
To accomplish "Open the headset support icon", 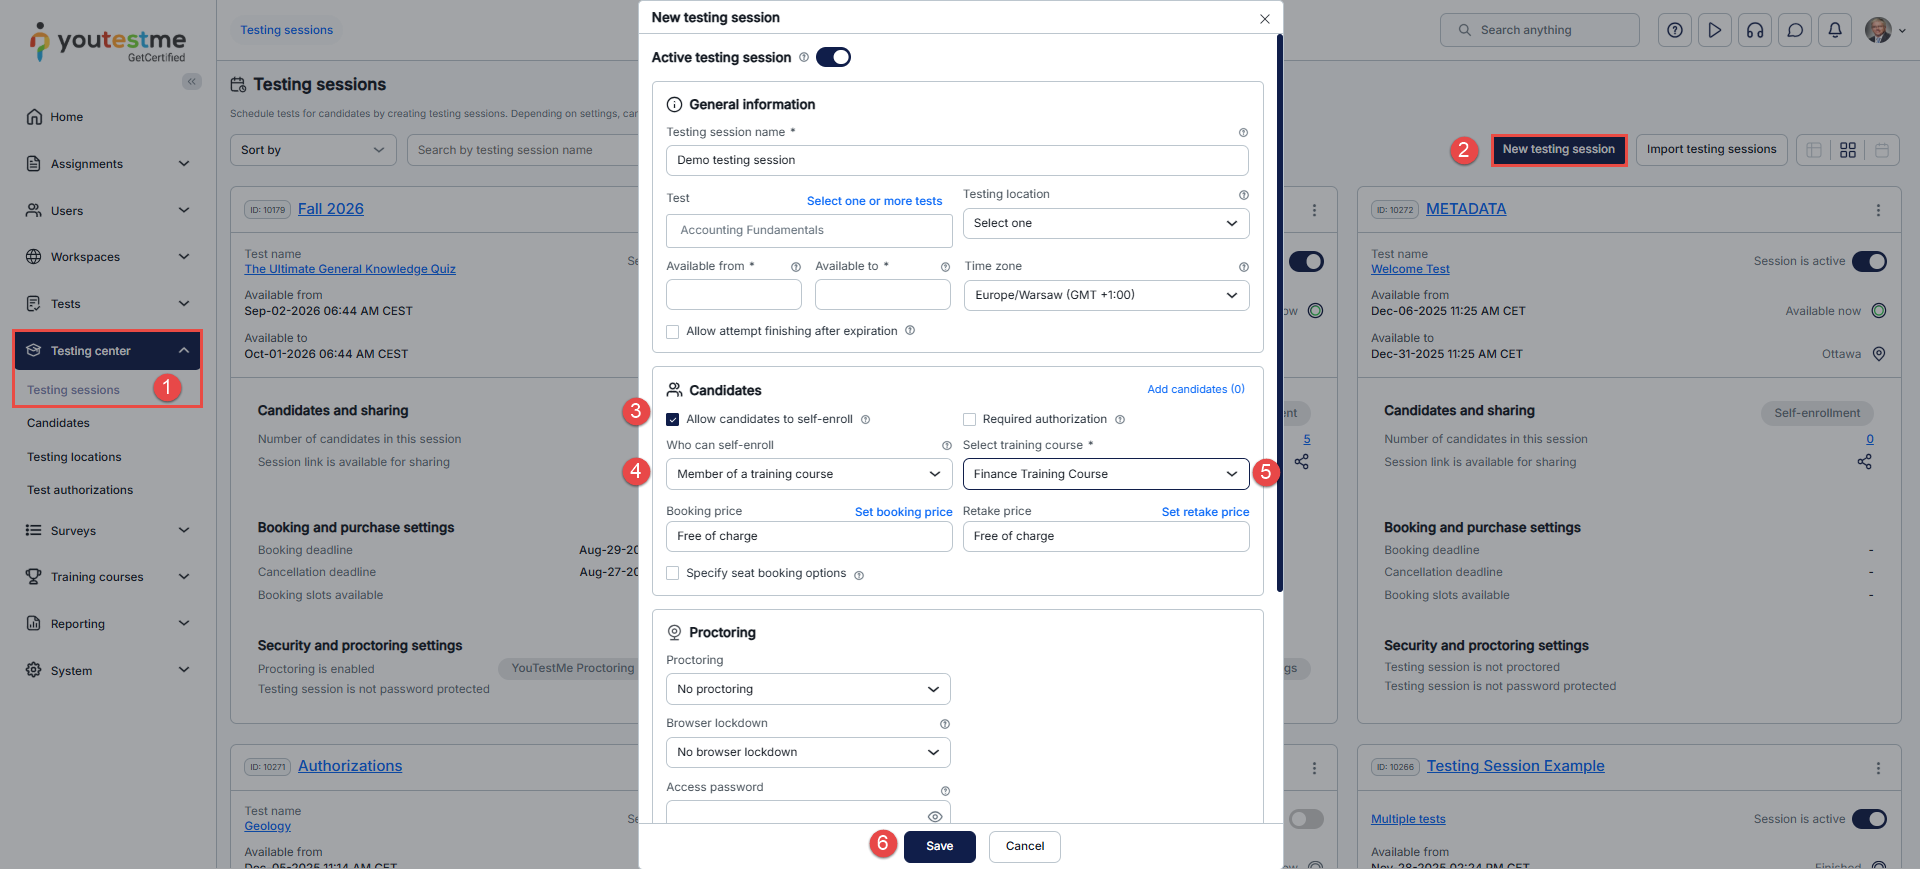I will click(x=1754, y=30).
